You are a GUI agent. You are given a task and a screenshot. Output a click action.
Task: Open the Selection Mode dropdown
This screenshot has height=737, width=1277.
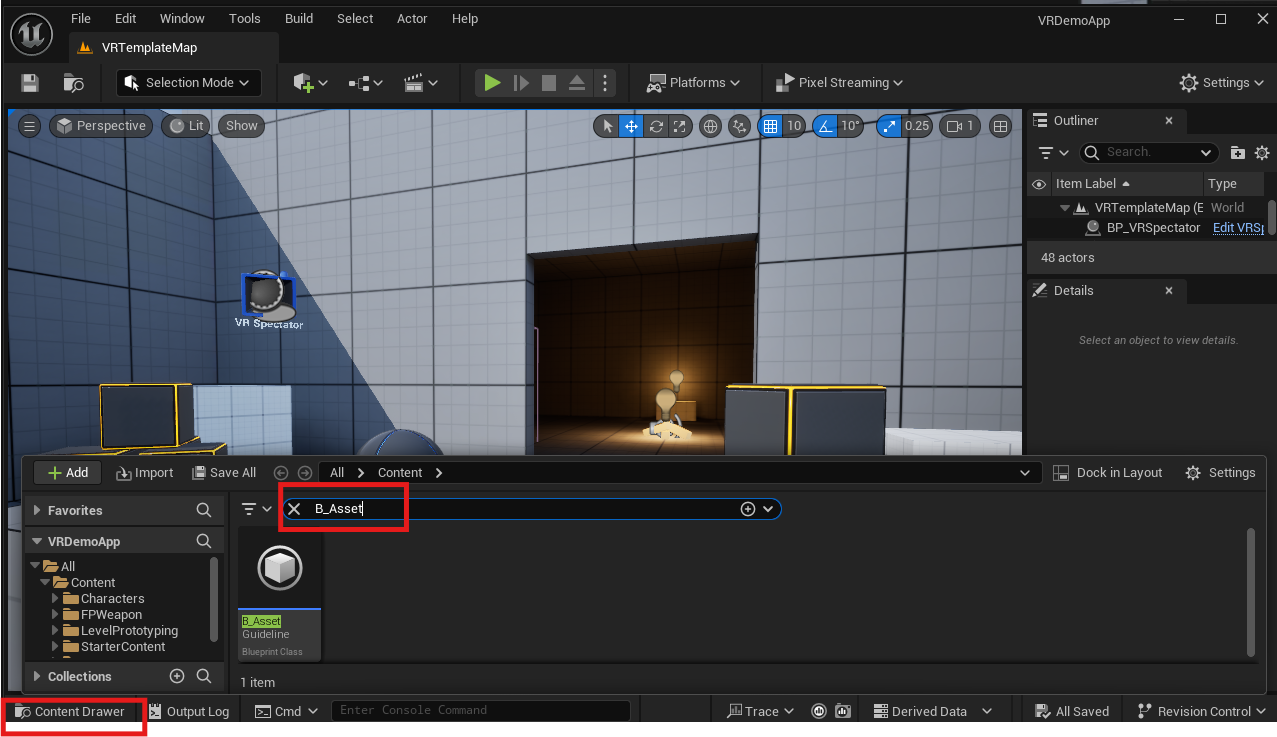click(x=189, y=83)
